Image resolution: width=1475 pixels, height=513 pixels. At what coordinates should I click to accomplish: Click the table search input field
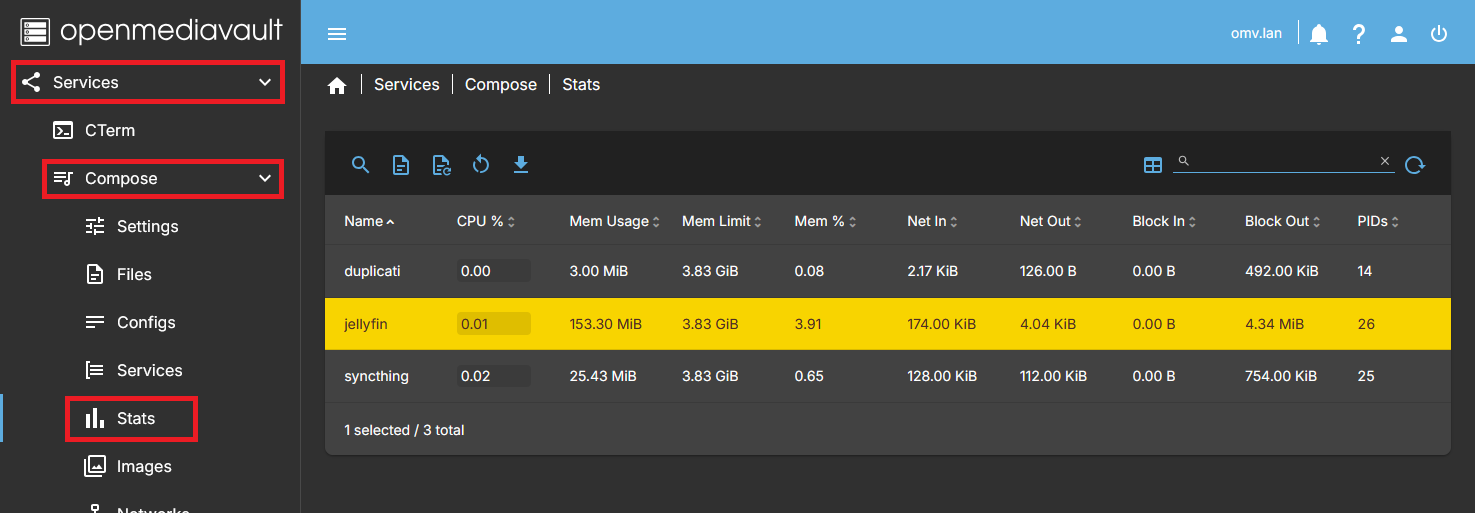coord(1282,161)
